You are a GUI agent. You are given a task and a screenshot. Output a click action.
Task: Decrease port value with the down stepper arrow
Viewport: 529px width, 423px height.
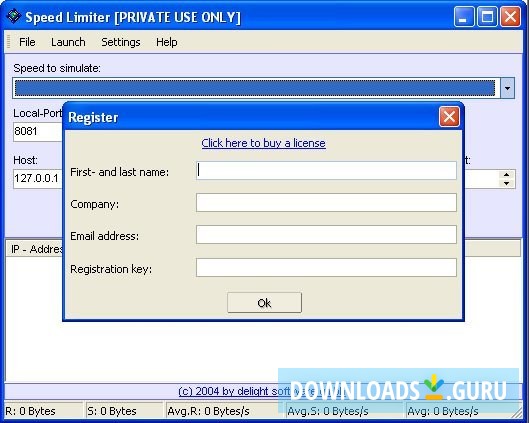506,184
